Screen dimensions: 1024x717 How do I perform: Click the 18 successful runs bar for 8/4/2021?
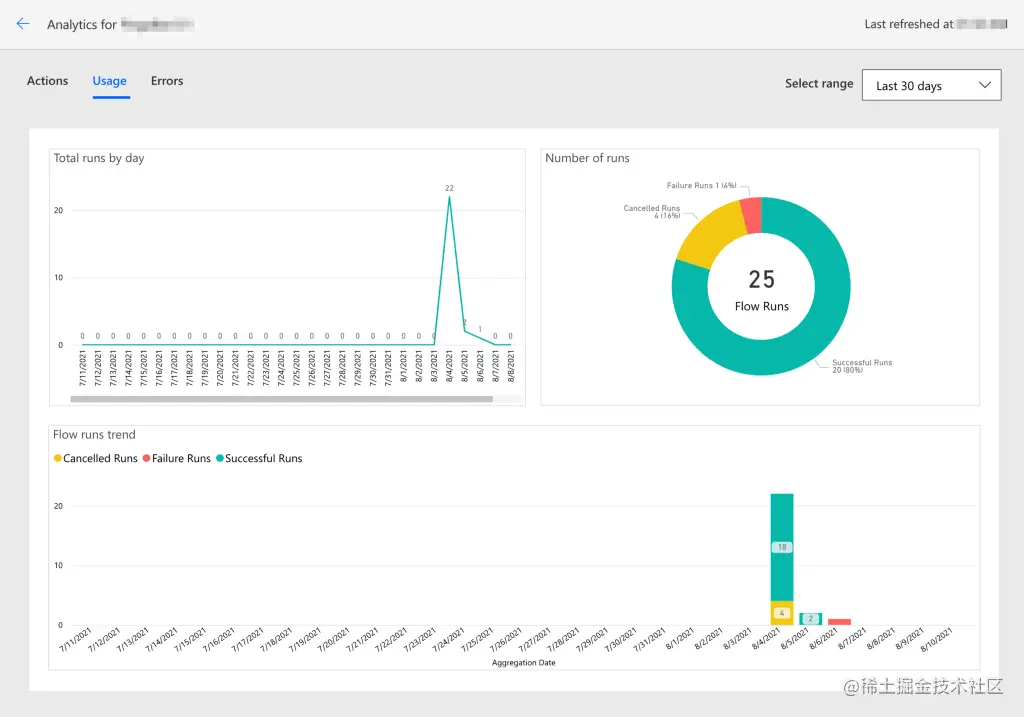[782, 547]
